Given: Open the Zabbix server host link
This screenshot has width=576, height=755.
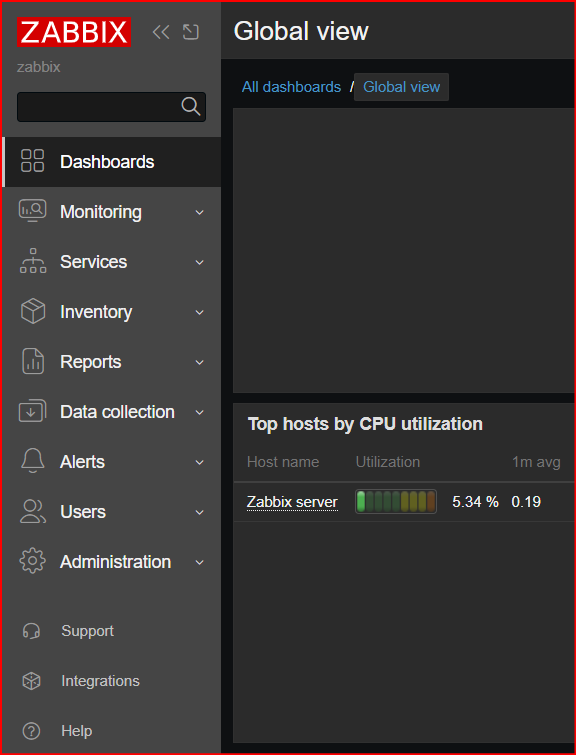Looking at the screenshot, I should (x=292, y=502).
